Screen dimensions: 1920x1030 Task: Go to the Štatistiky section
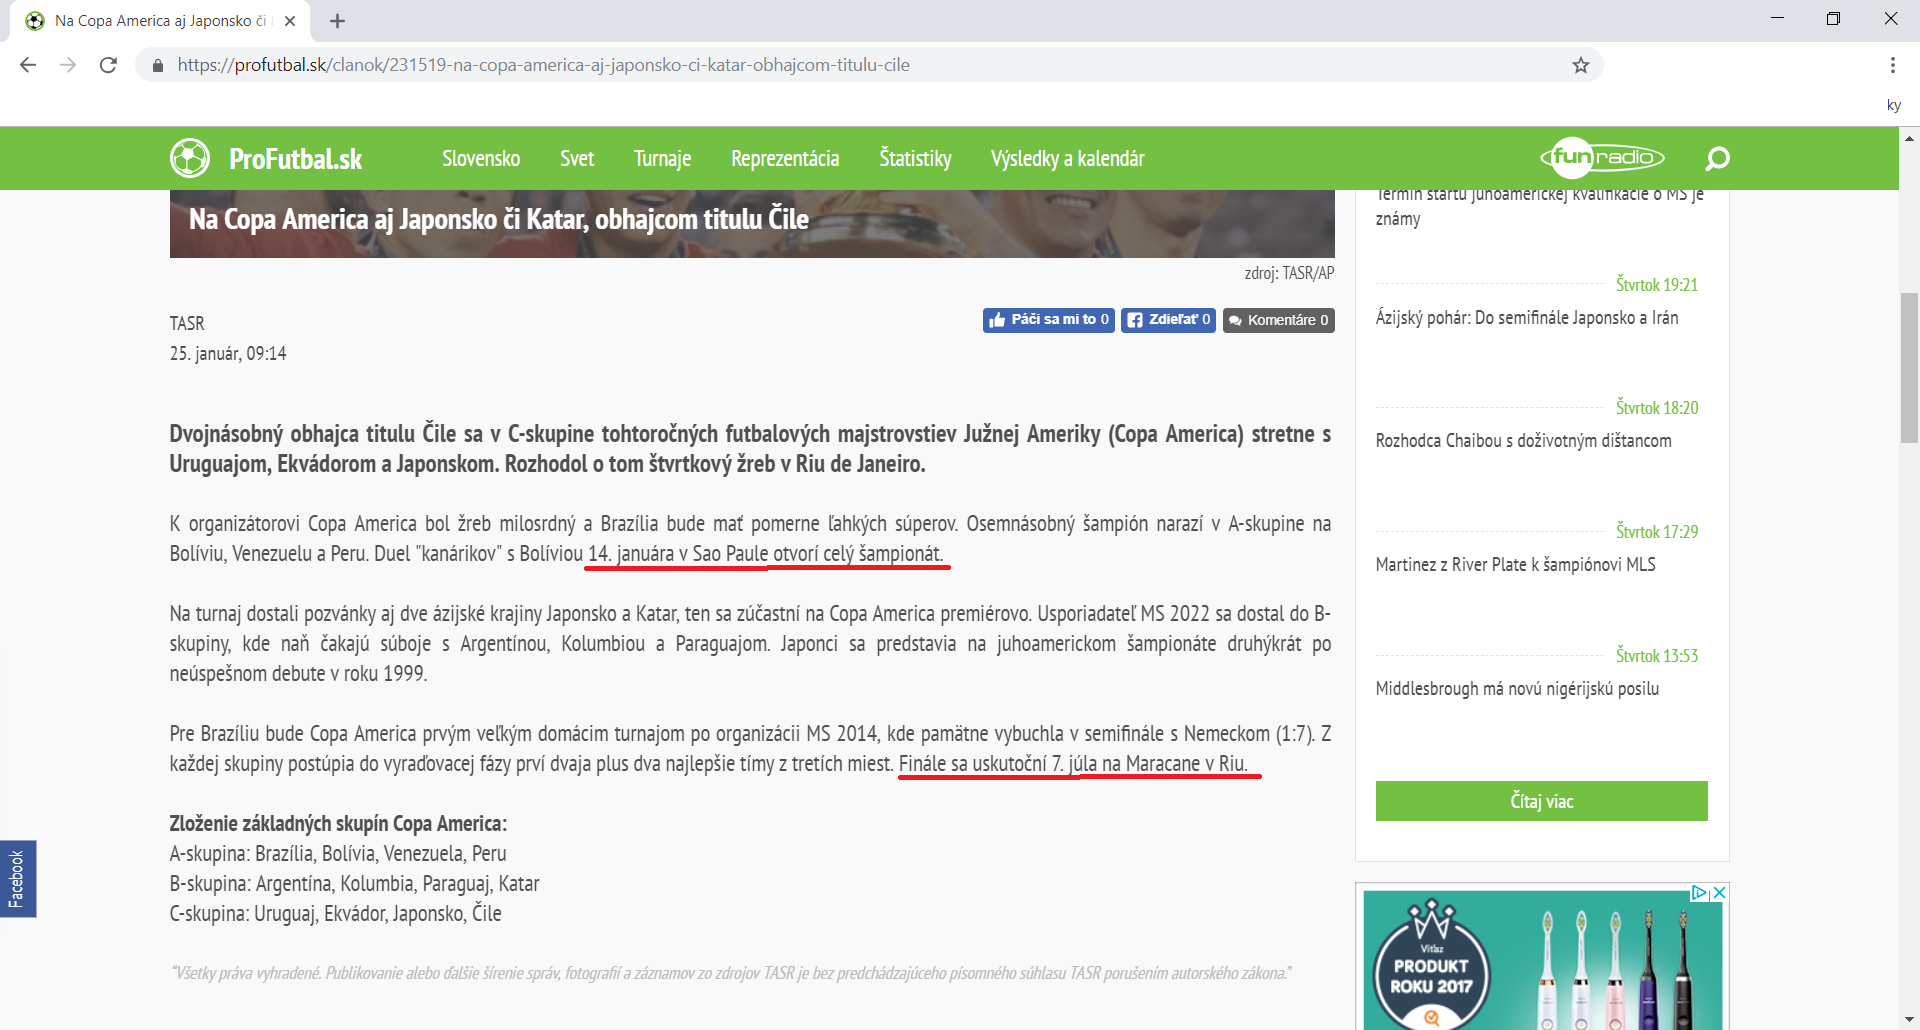coord(915,158)
